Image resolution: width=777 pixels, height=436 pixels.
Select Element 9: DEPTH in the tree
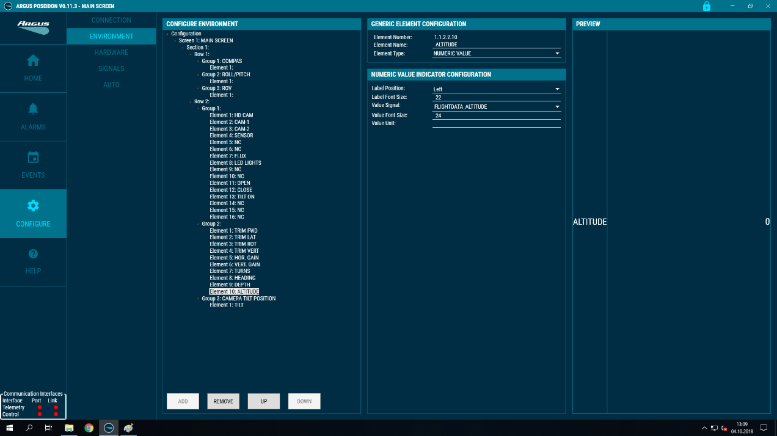tap(232, 285)
